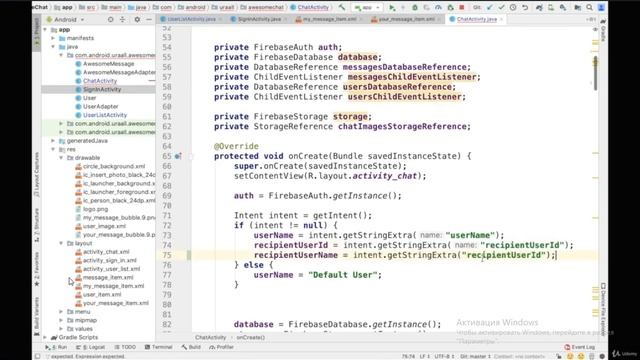The height and width of the screenshot is (360, 640).
Task: Click onCreate() in the editor breadcrumb
Action: pyautogui.click(x=251, y=338)
